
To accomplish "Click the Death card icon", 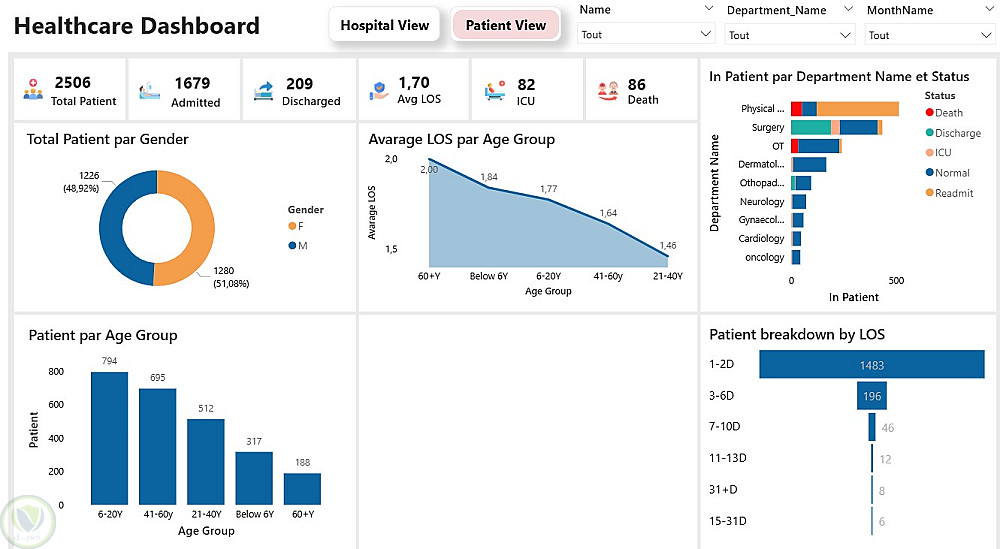I will [x=608, y=91].
